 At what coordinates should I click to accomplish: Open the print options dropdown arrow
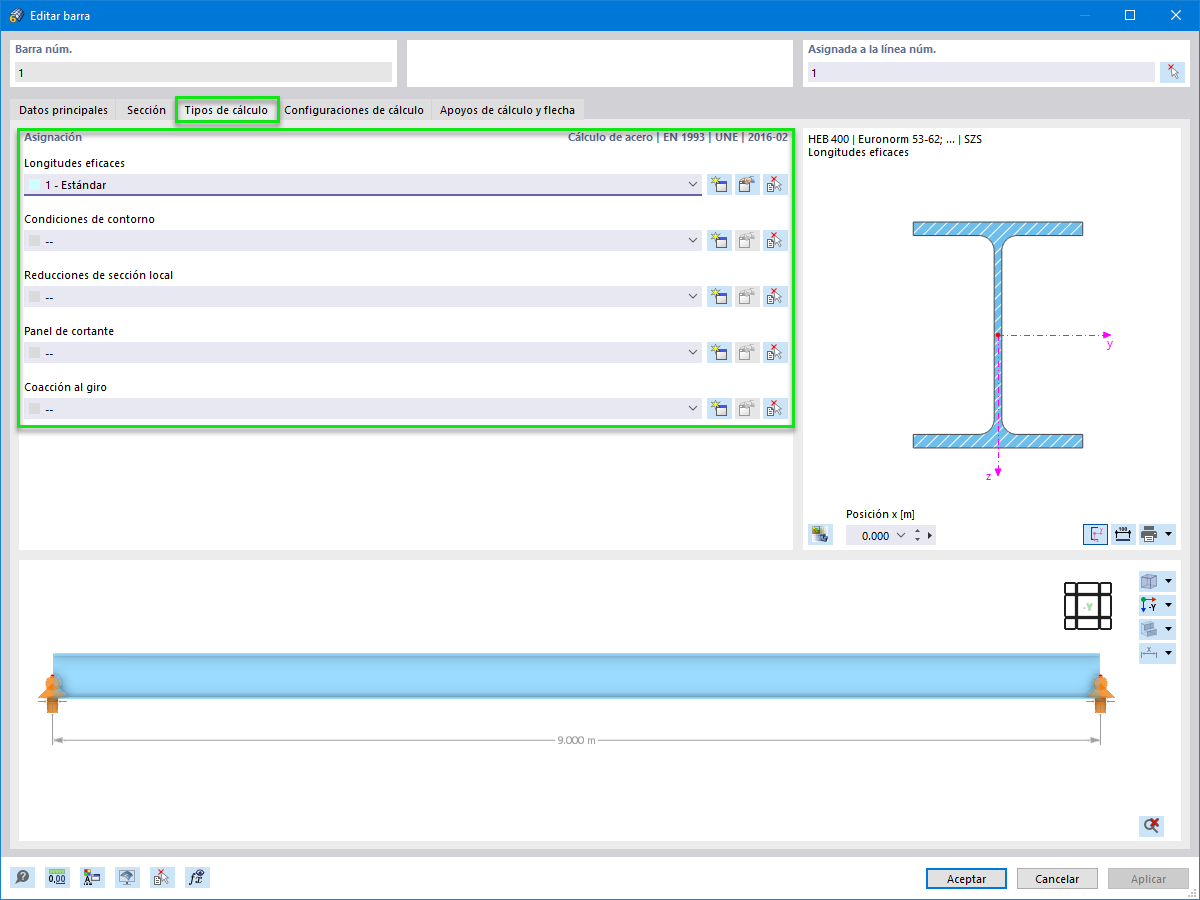pyautogui.click(x=1168, y=534)
